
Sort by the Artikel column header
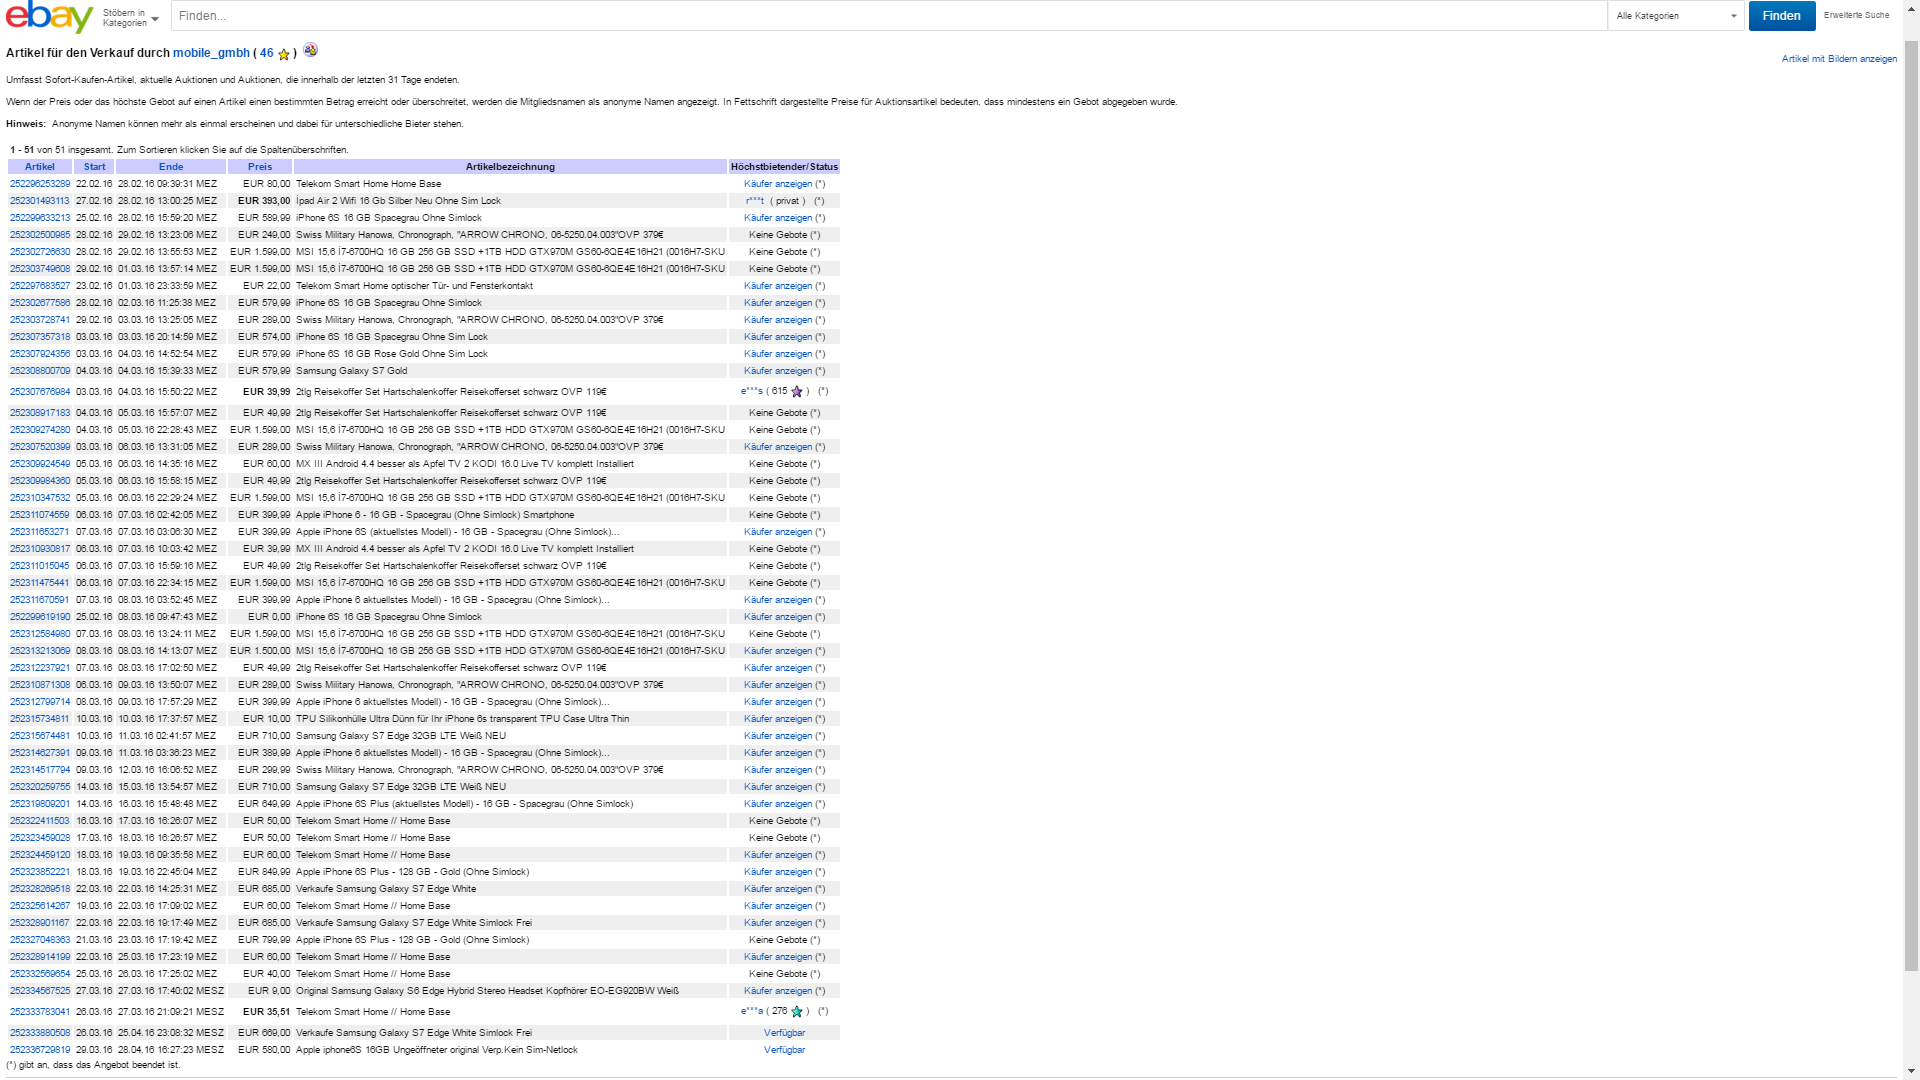(x=40, y=167)
